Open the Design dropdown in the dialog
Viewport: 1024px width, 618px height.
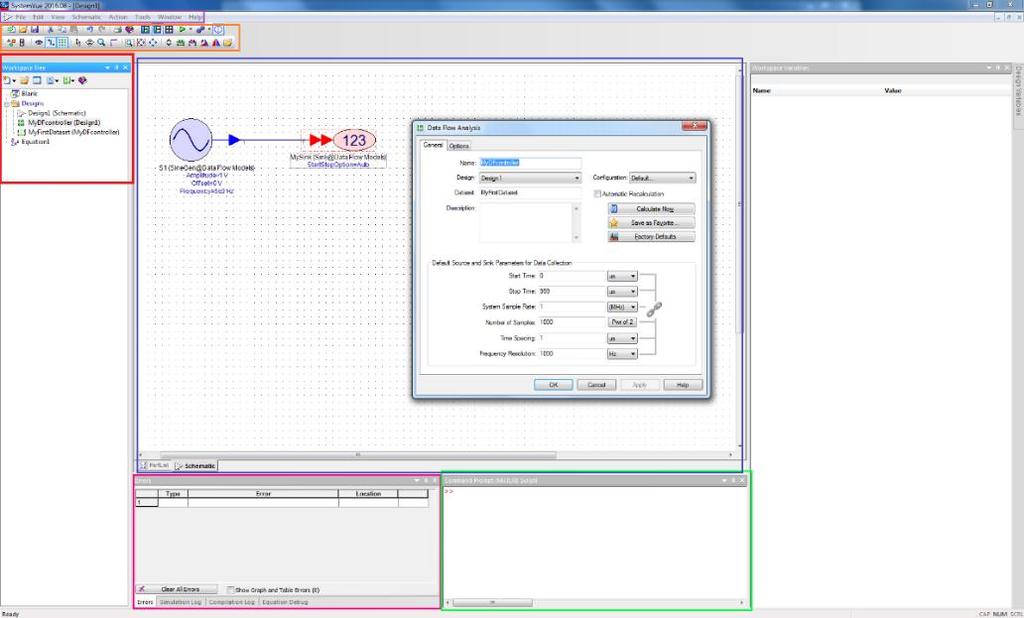[x=577, y=178]
